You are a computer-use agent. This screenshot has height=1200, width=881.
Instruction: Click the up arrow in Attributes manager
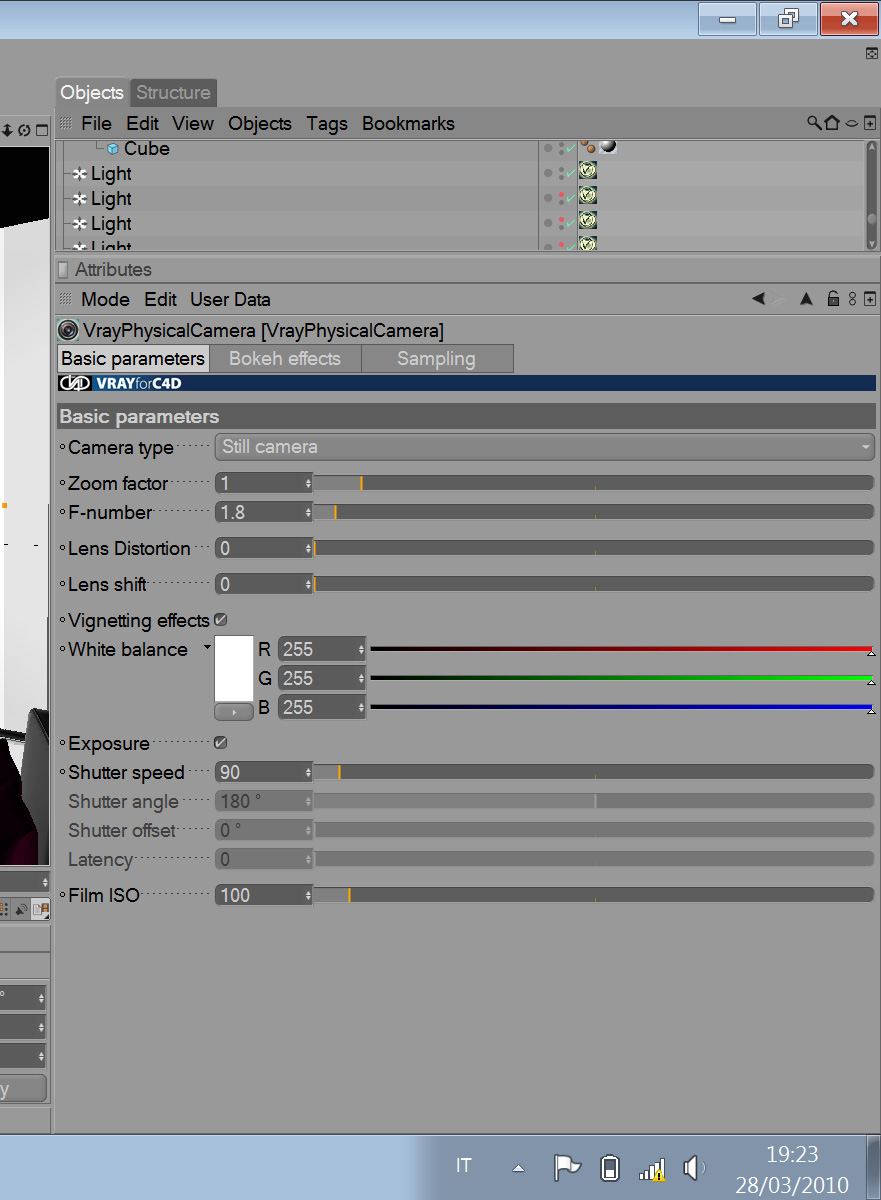click(x=806, y=299)
